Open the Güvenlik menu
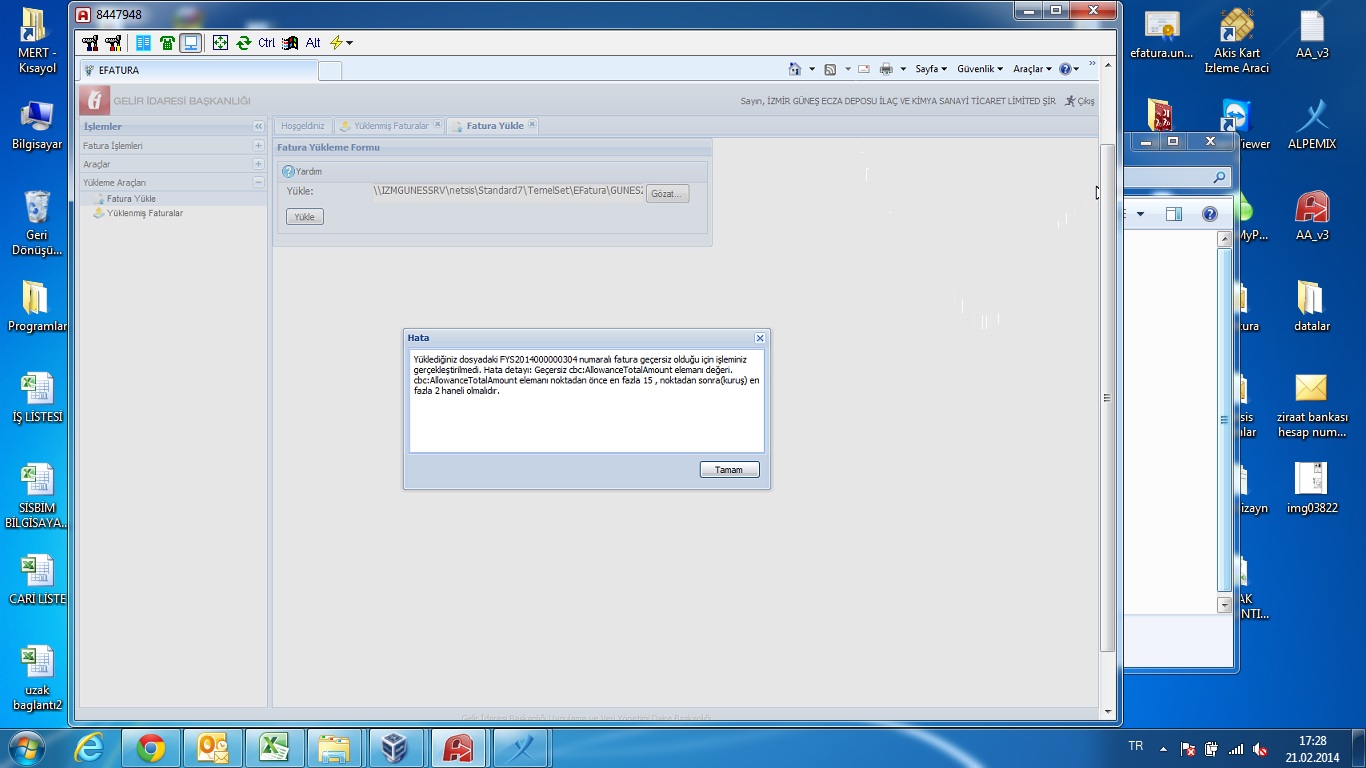The height and width of the screenshot is (768, 1366). coord(979,69)
